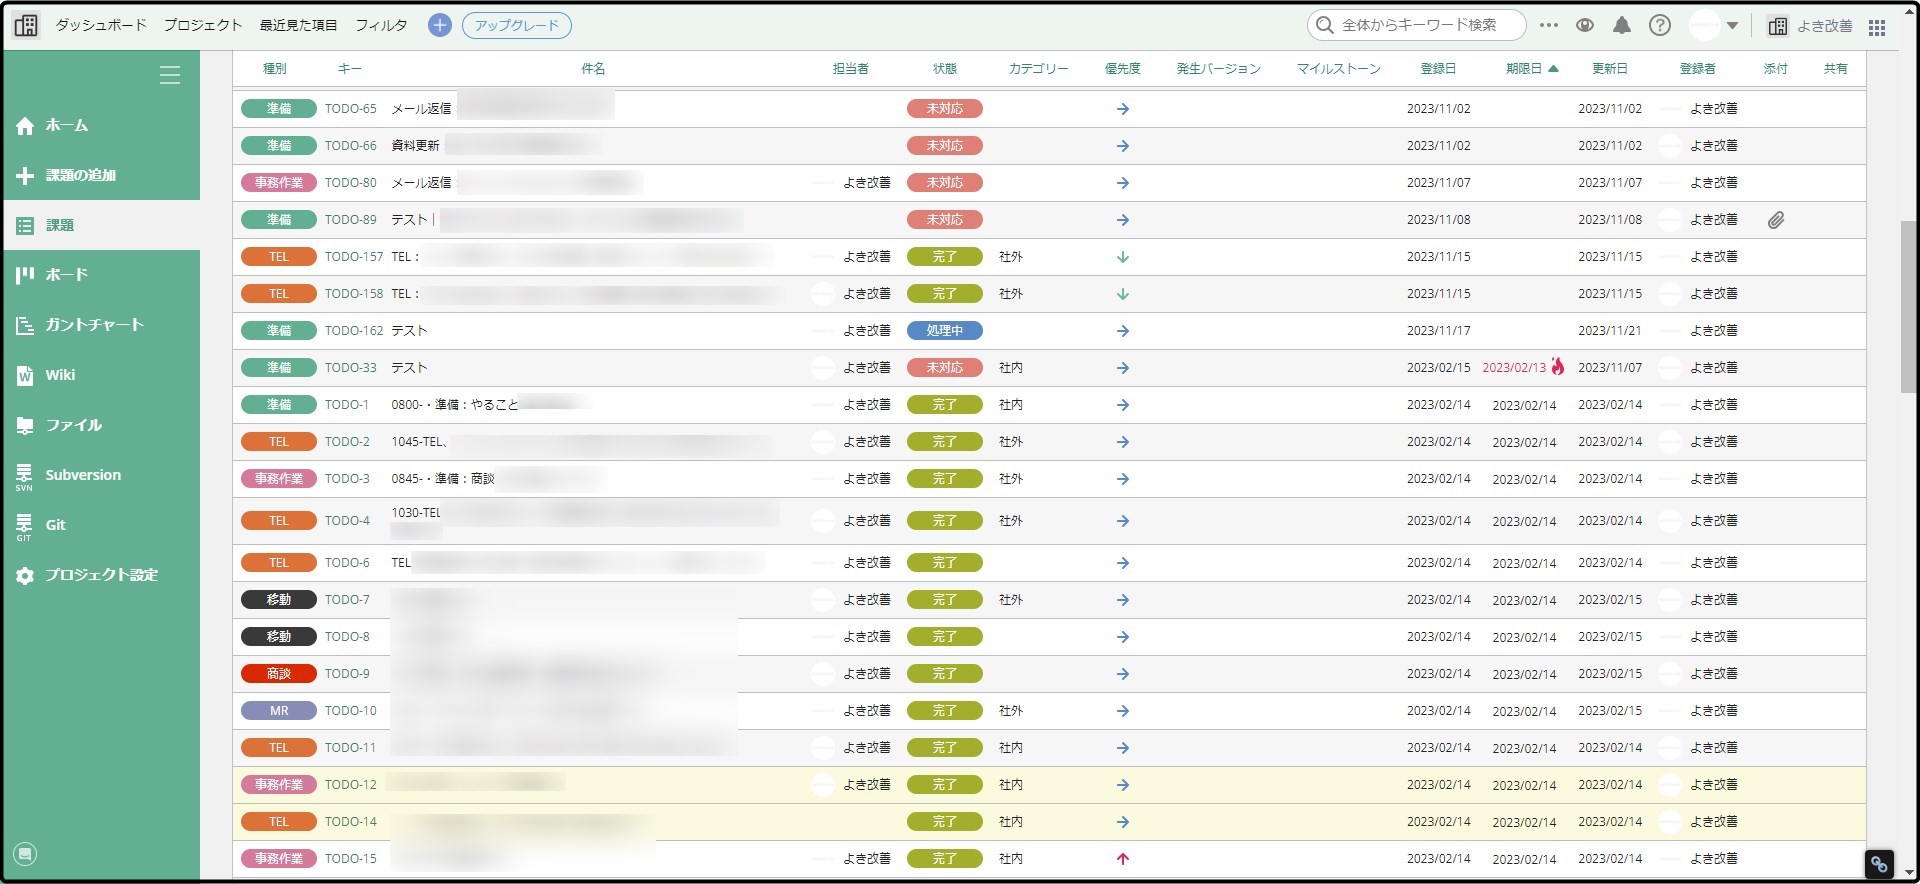Click the notification bell icon

[x=1622, y=26]
